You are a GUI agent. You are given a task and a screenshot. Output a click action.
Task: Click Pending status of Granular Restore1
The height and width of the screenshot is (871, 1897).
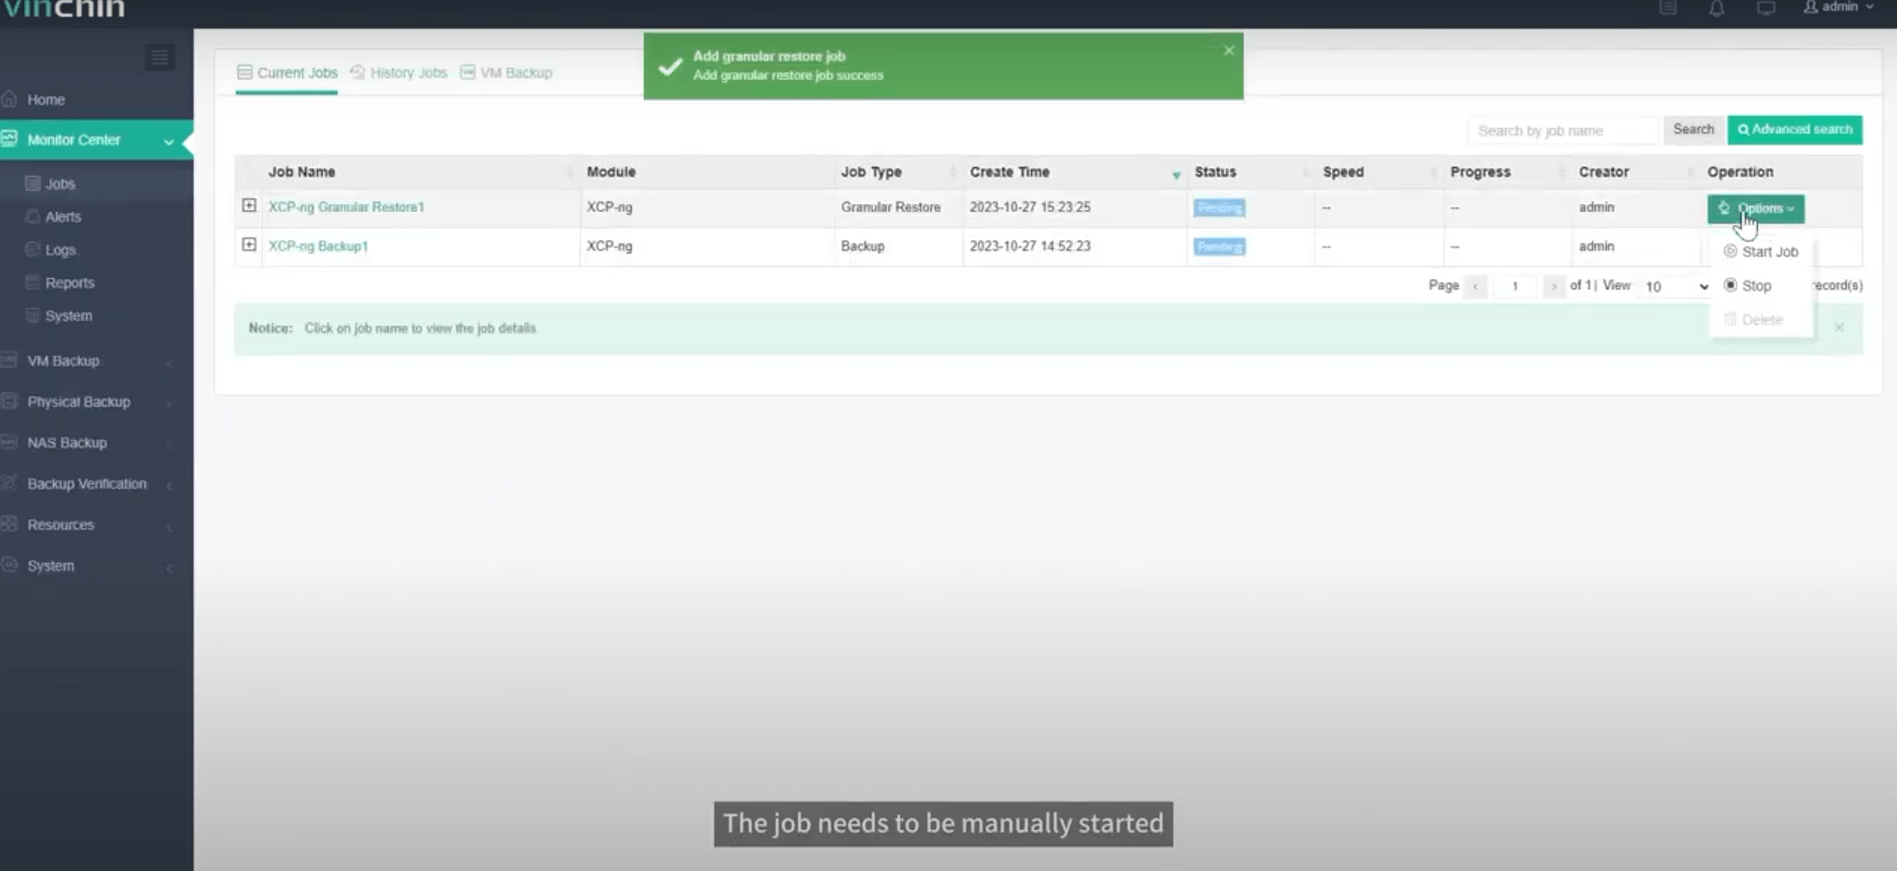(x=1219, y=208)
